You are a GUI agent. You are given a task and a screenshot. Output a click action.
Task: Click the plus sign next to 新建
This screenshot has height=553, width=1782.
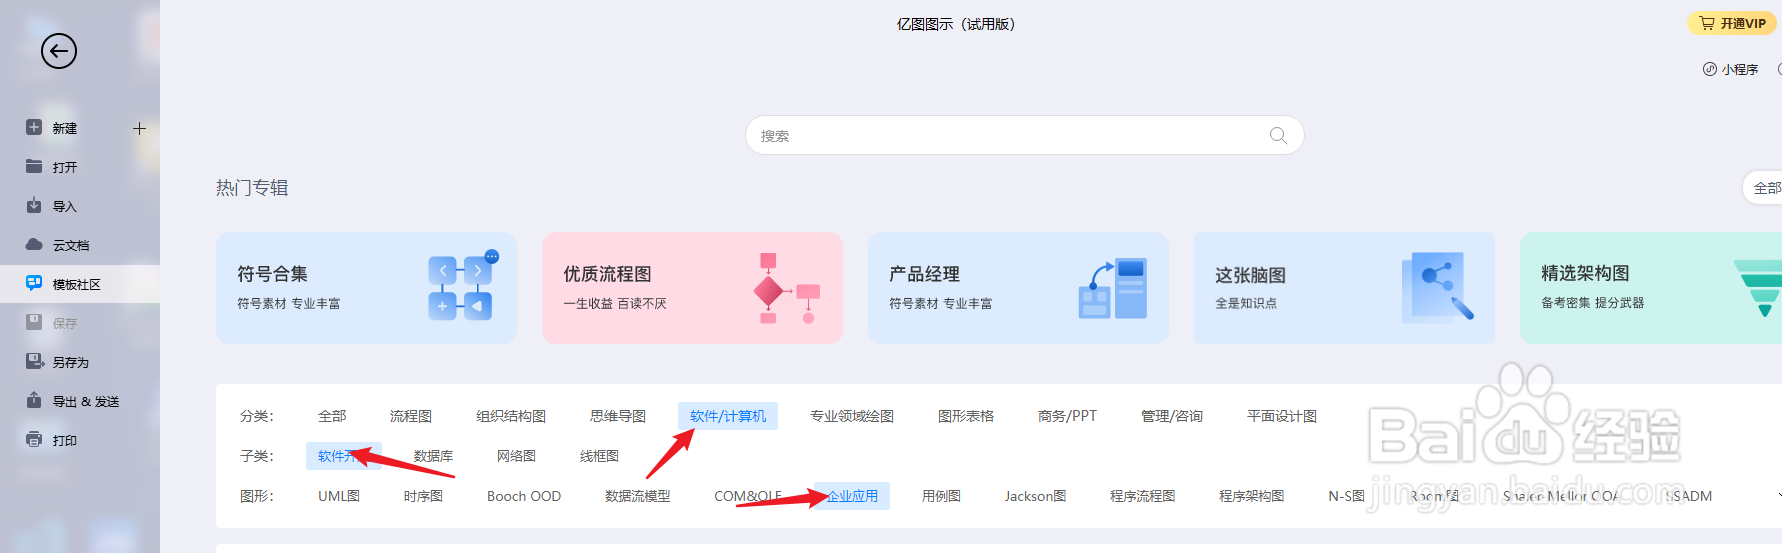coord(139,128)
